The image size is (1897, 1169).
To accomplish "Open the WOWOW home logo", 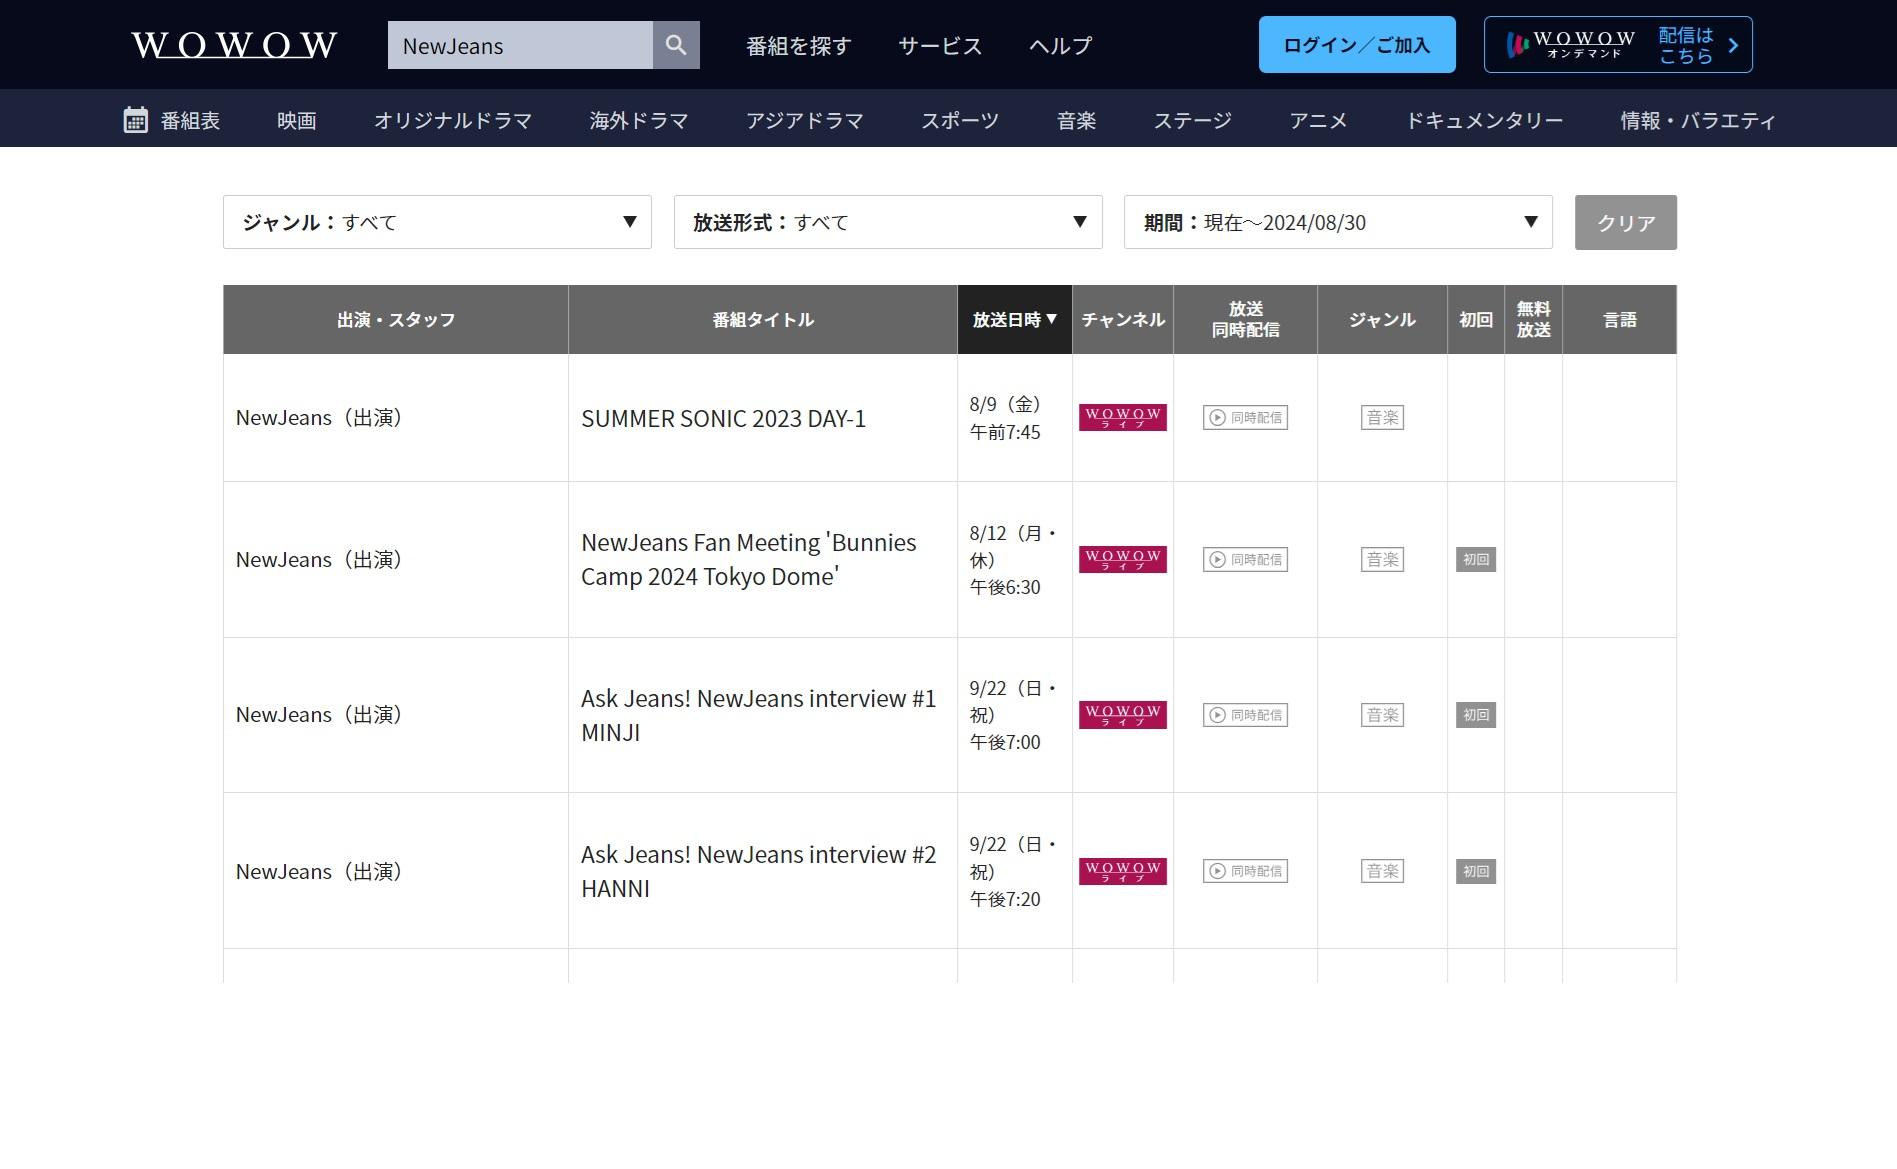I will (234, 45).
